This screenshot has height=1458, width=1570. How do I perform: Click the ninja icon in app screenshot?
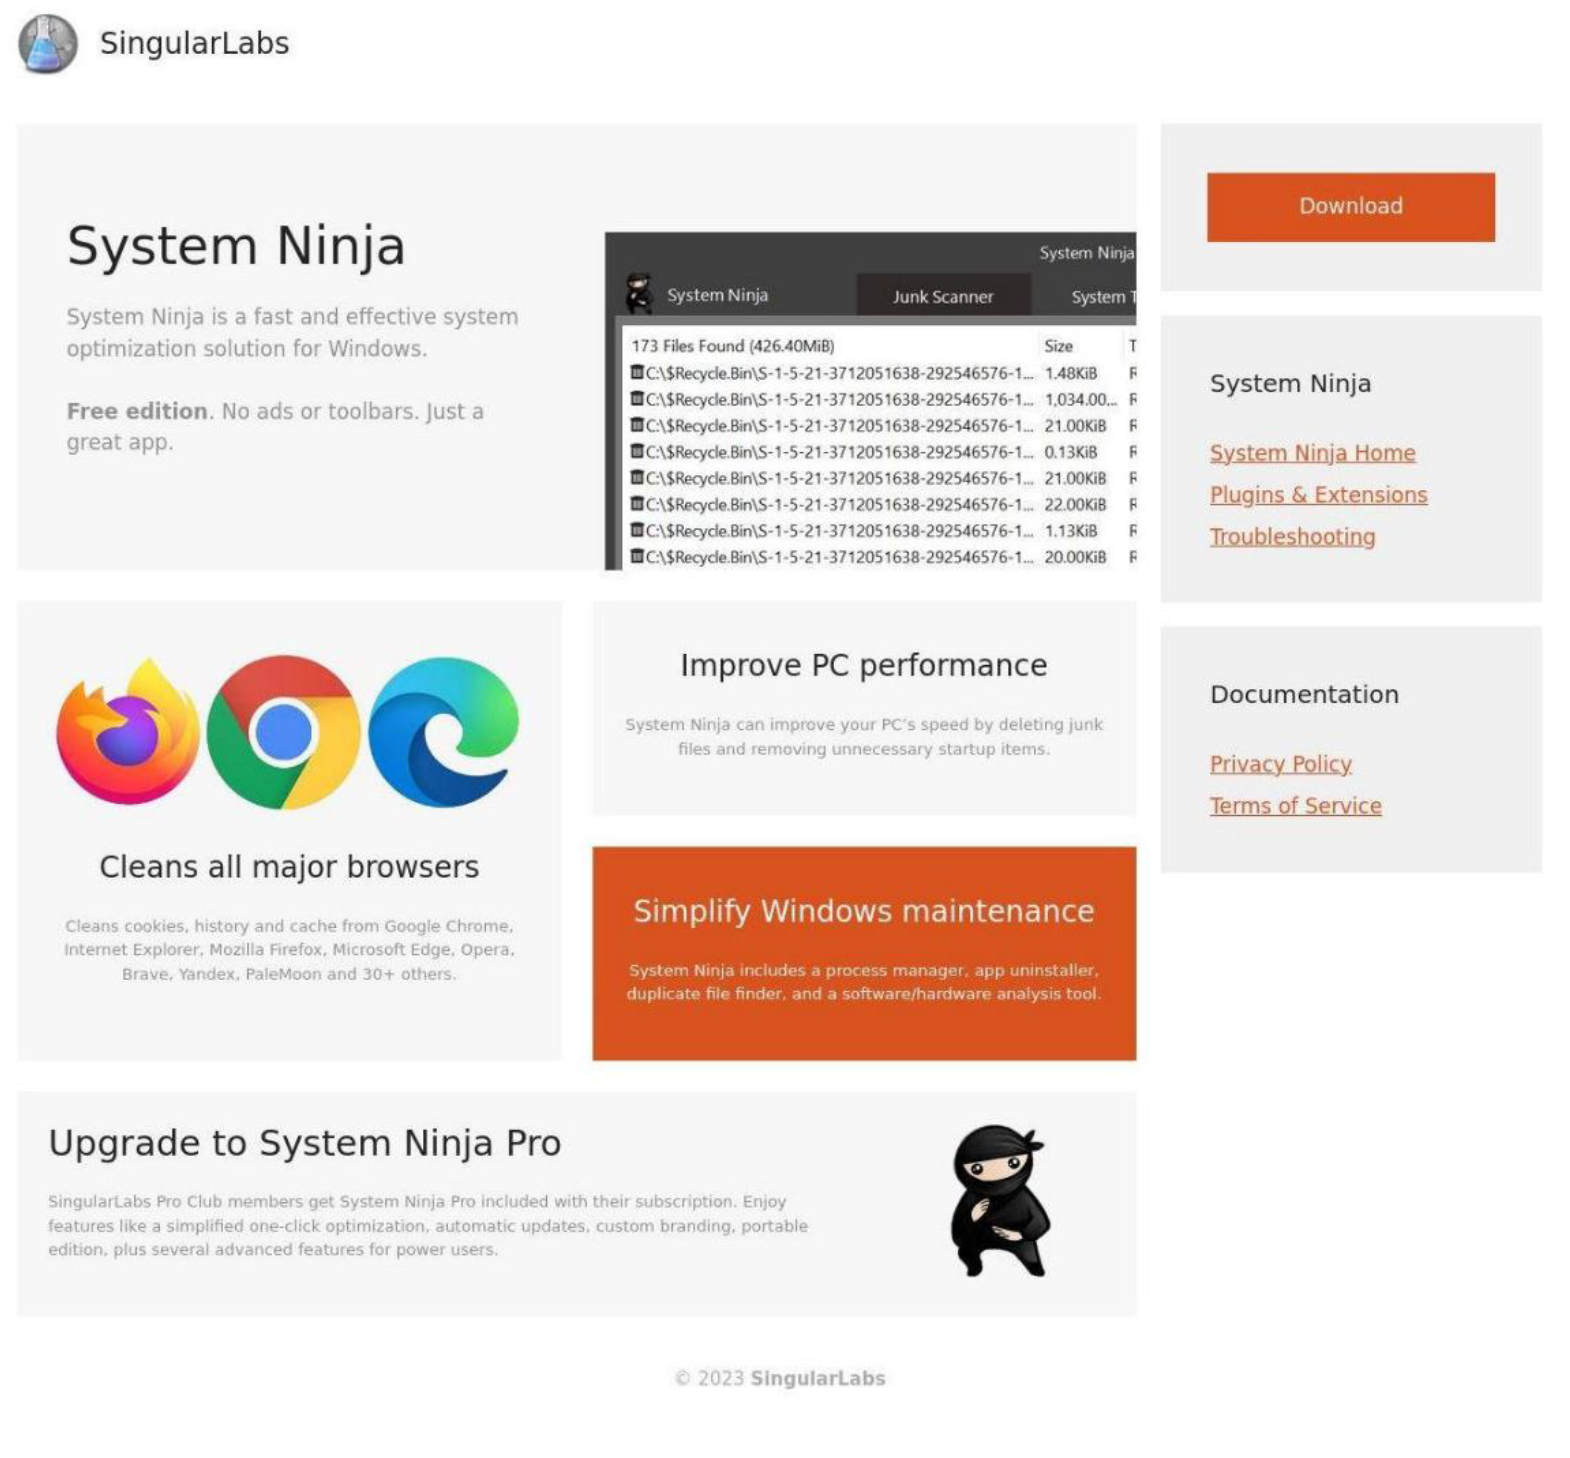639,293
